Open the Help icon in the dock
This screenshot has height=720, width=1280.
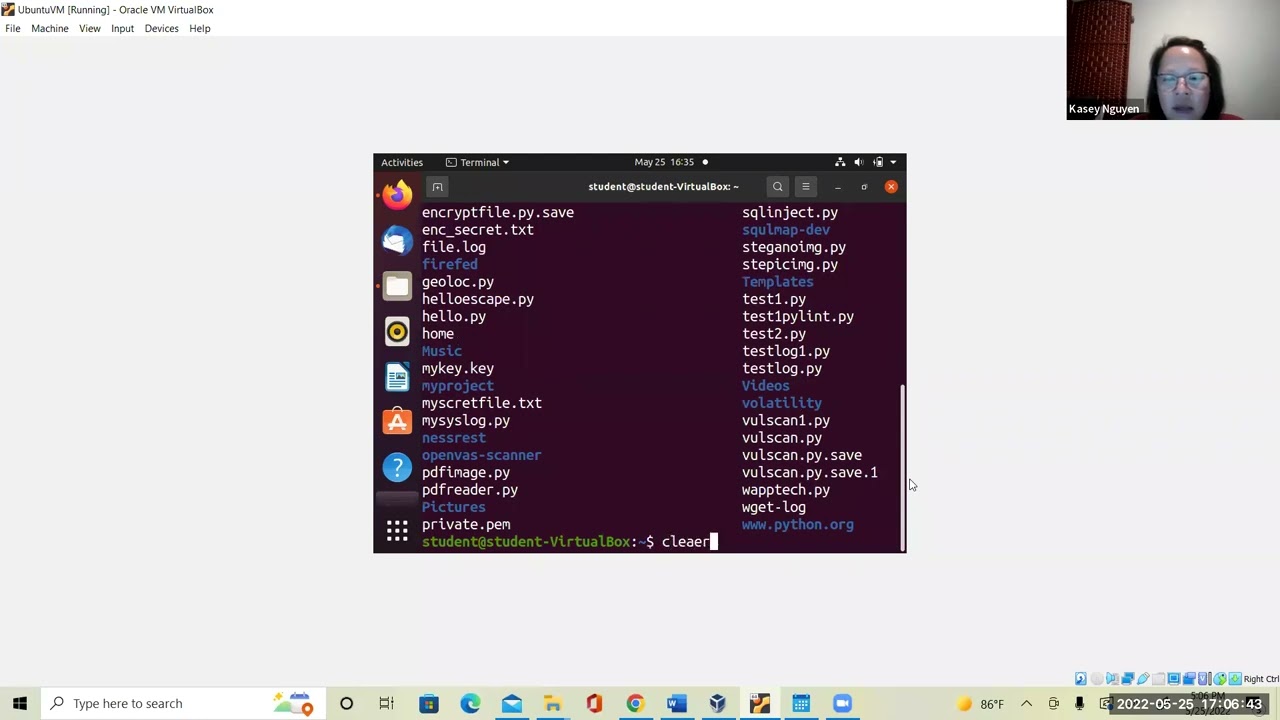click(x=397, y=467)
